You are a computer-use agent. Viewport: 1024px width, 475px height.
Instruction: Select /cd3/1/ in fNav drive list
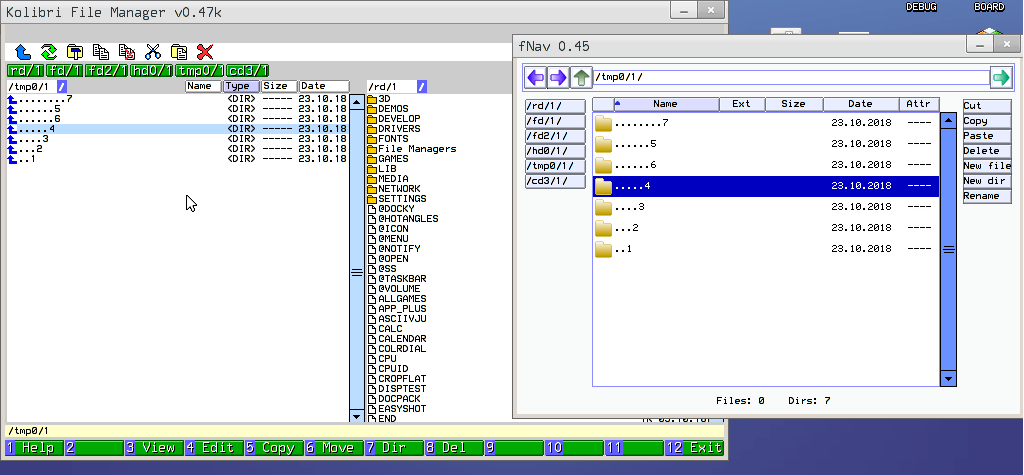tap(554, 181)
